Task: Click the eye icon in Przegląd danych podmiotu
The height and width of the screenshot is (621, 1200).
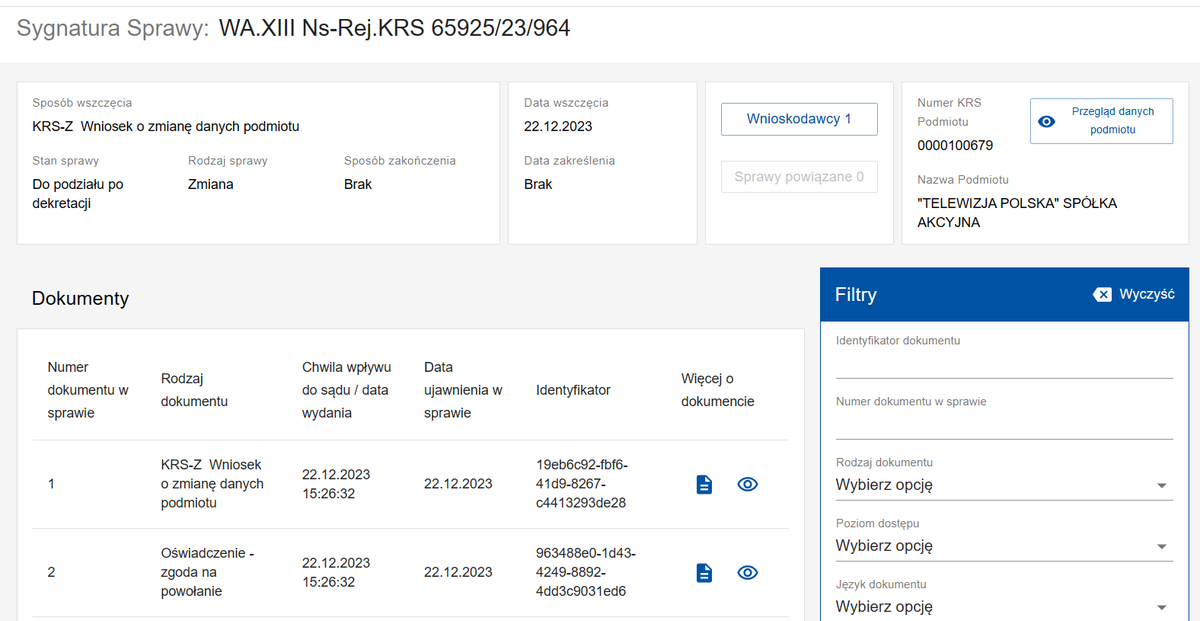Action: [1047, 121]
